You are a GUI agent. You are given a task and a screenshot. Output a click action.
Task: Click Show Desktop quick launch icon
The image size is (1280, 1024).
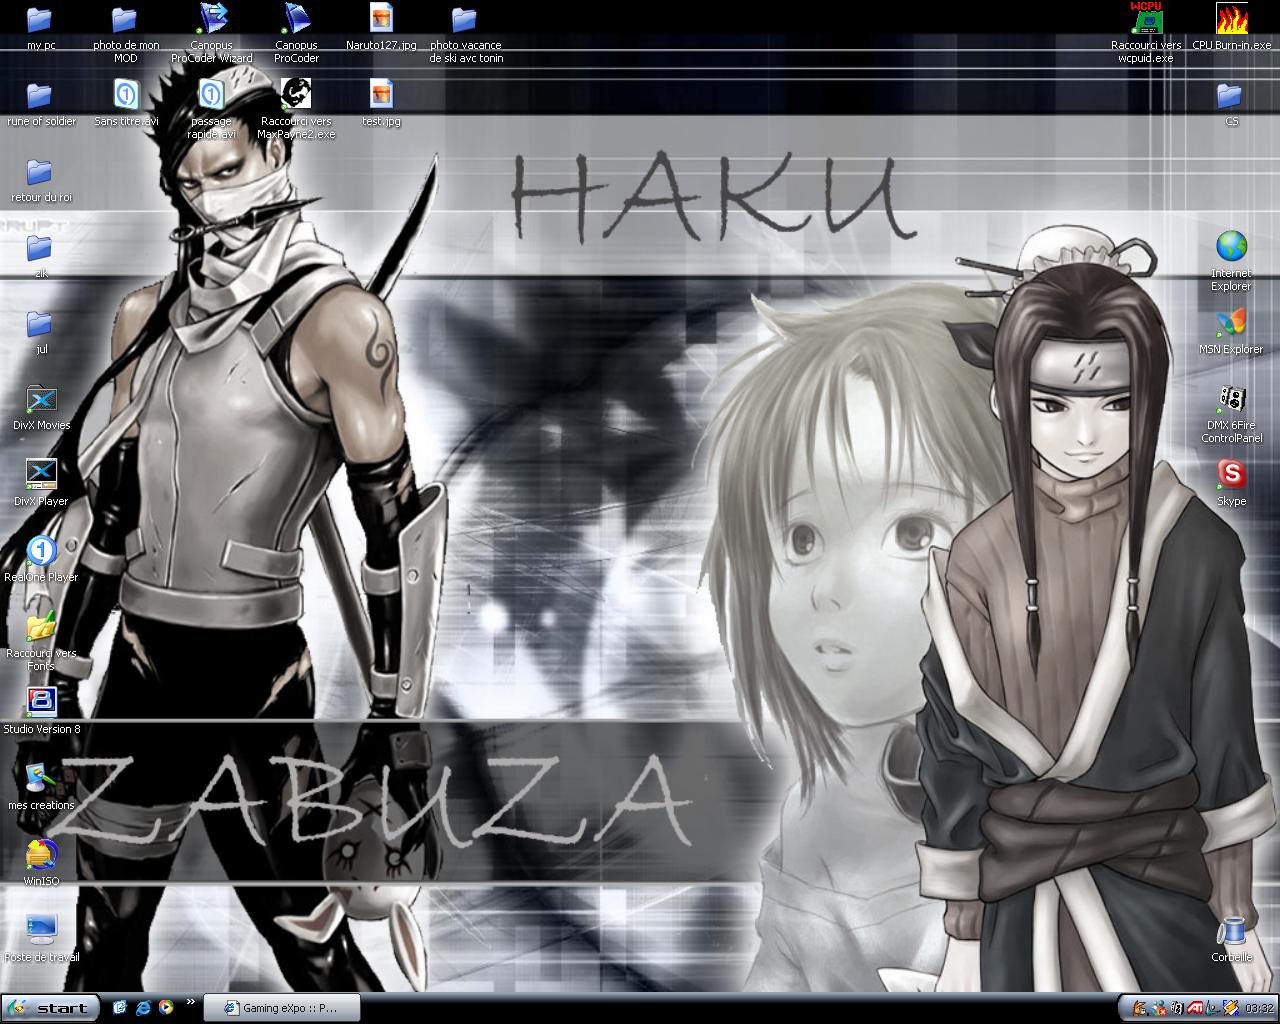coord(120,1008)
